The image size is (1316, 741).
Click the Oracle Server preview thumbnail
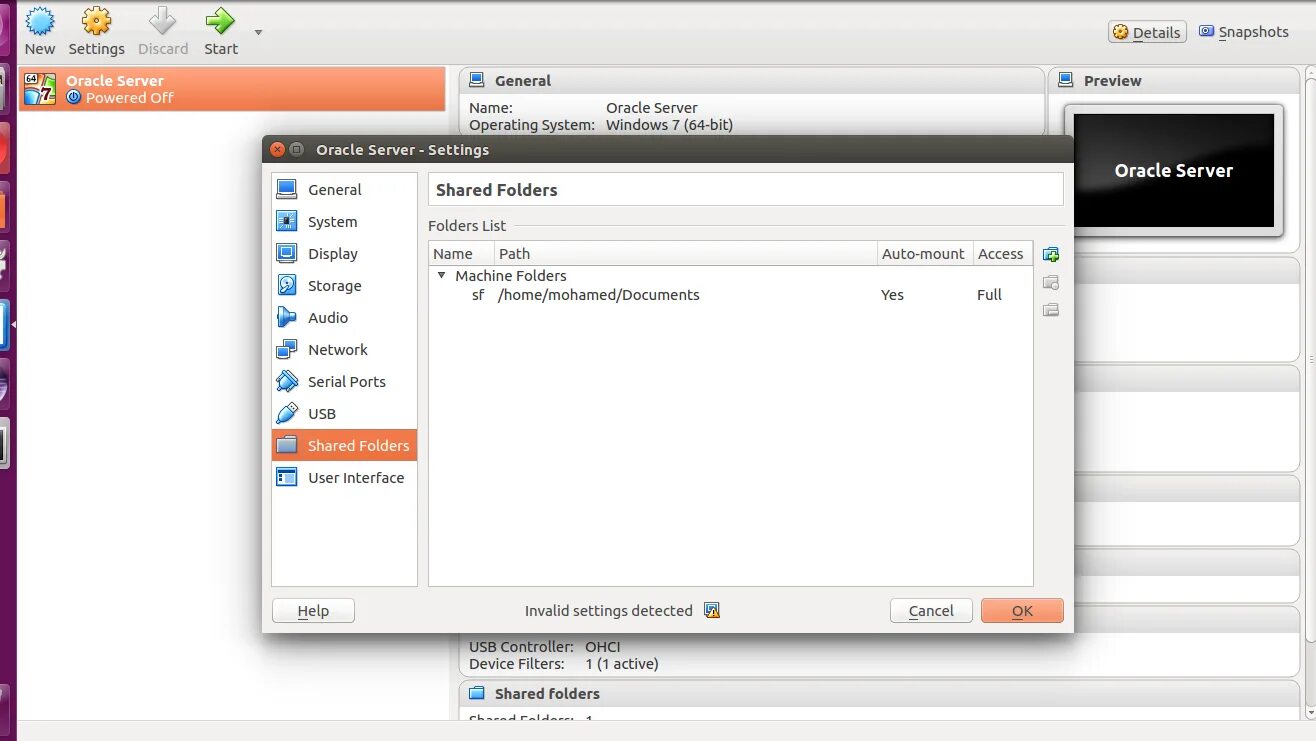coord(1174,170)
